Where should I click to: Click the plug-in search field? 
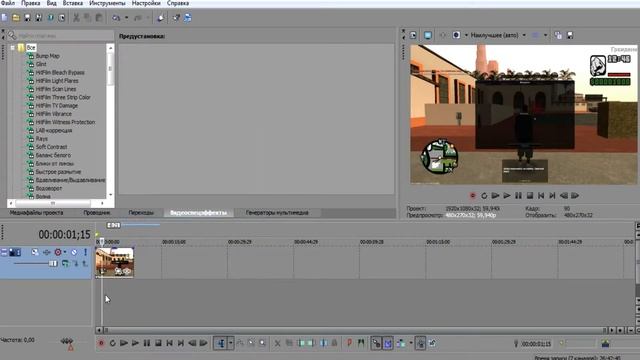[x=65, y=36]
